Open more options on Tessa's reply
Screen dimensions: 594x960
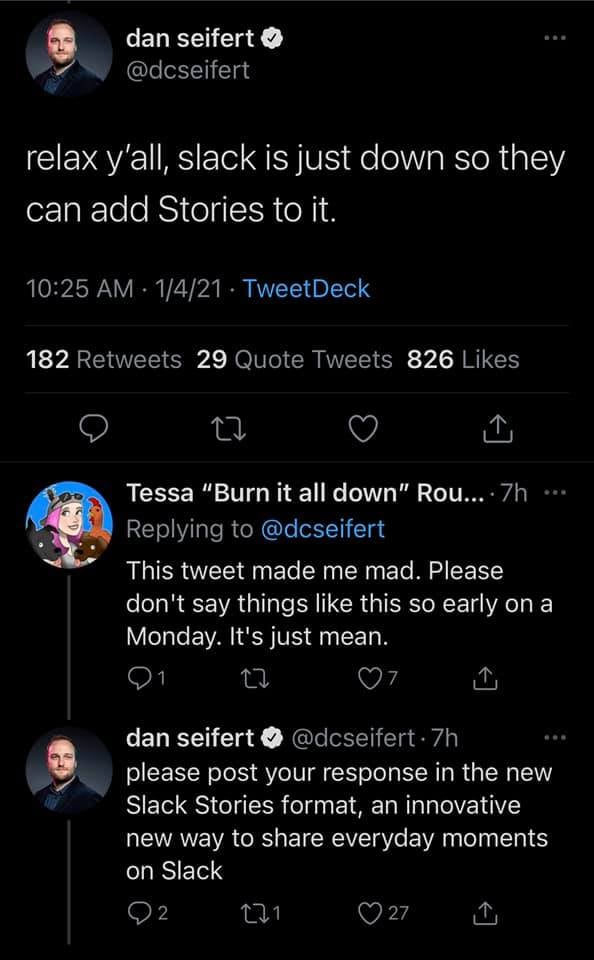555,489
